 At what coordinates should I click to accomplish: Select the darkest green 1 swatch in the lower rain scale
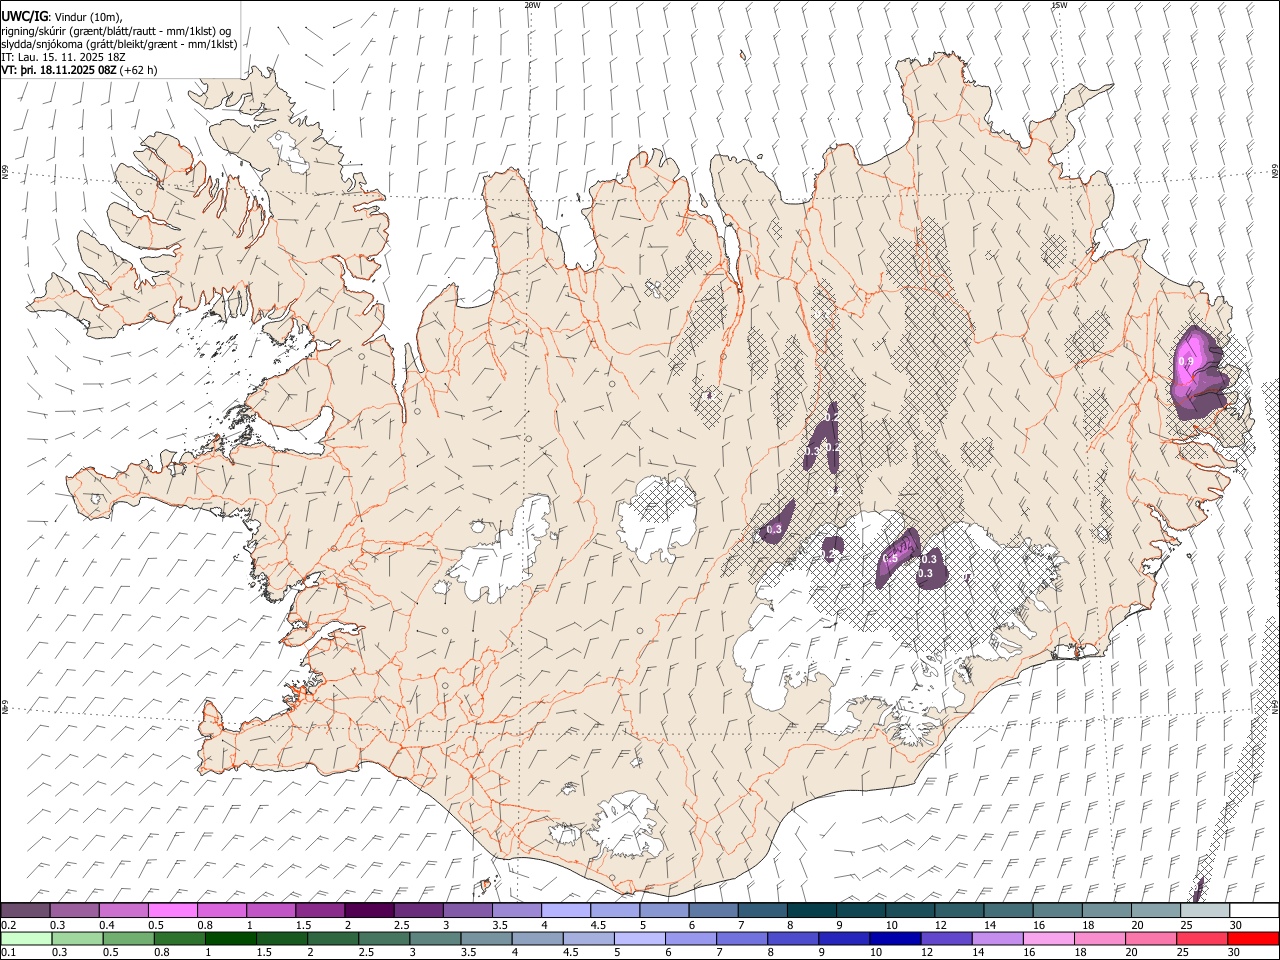[x=230, y=938]
